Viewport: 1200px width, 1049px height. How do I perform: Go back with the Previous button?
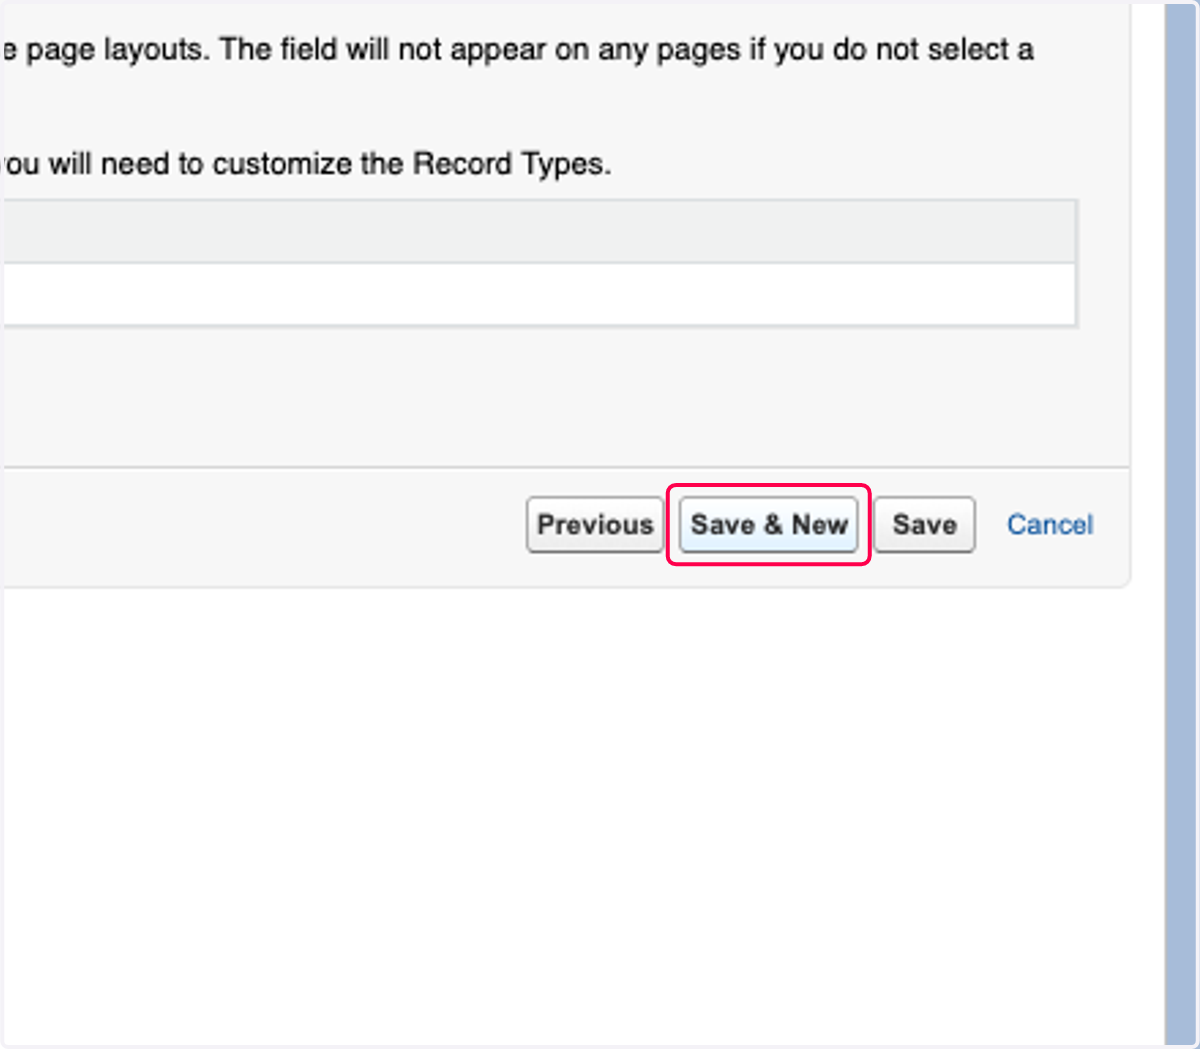click(x=595, y=524)
